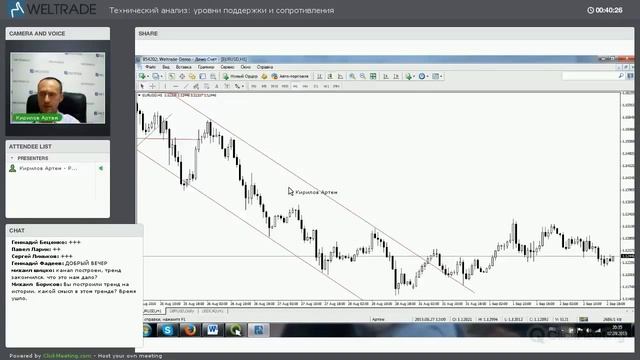Click the taskbar volume speaker icon
This screenshot has height=360, width=640.
pyautogui.click(x=589, y=330)
